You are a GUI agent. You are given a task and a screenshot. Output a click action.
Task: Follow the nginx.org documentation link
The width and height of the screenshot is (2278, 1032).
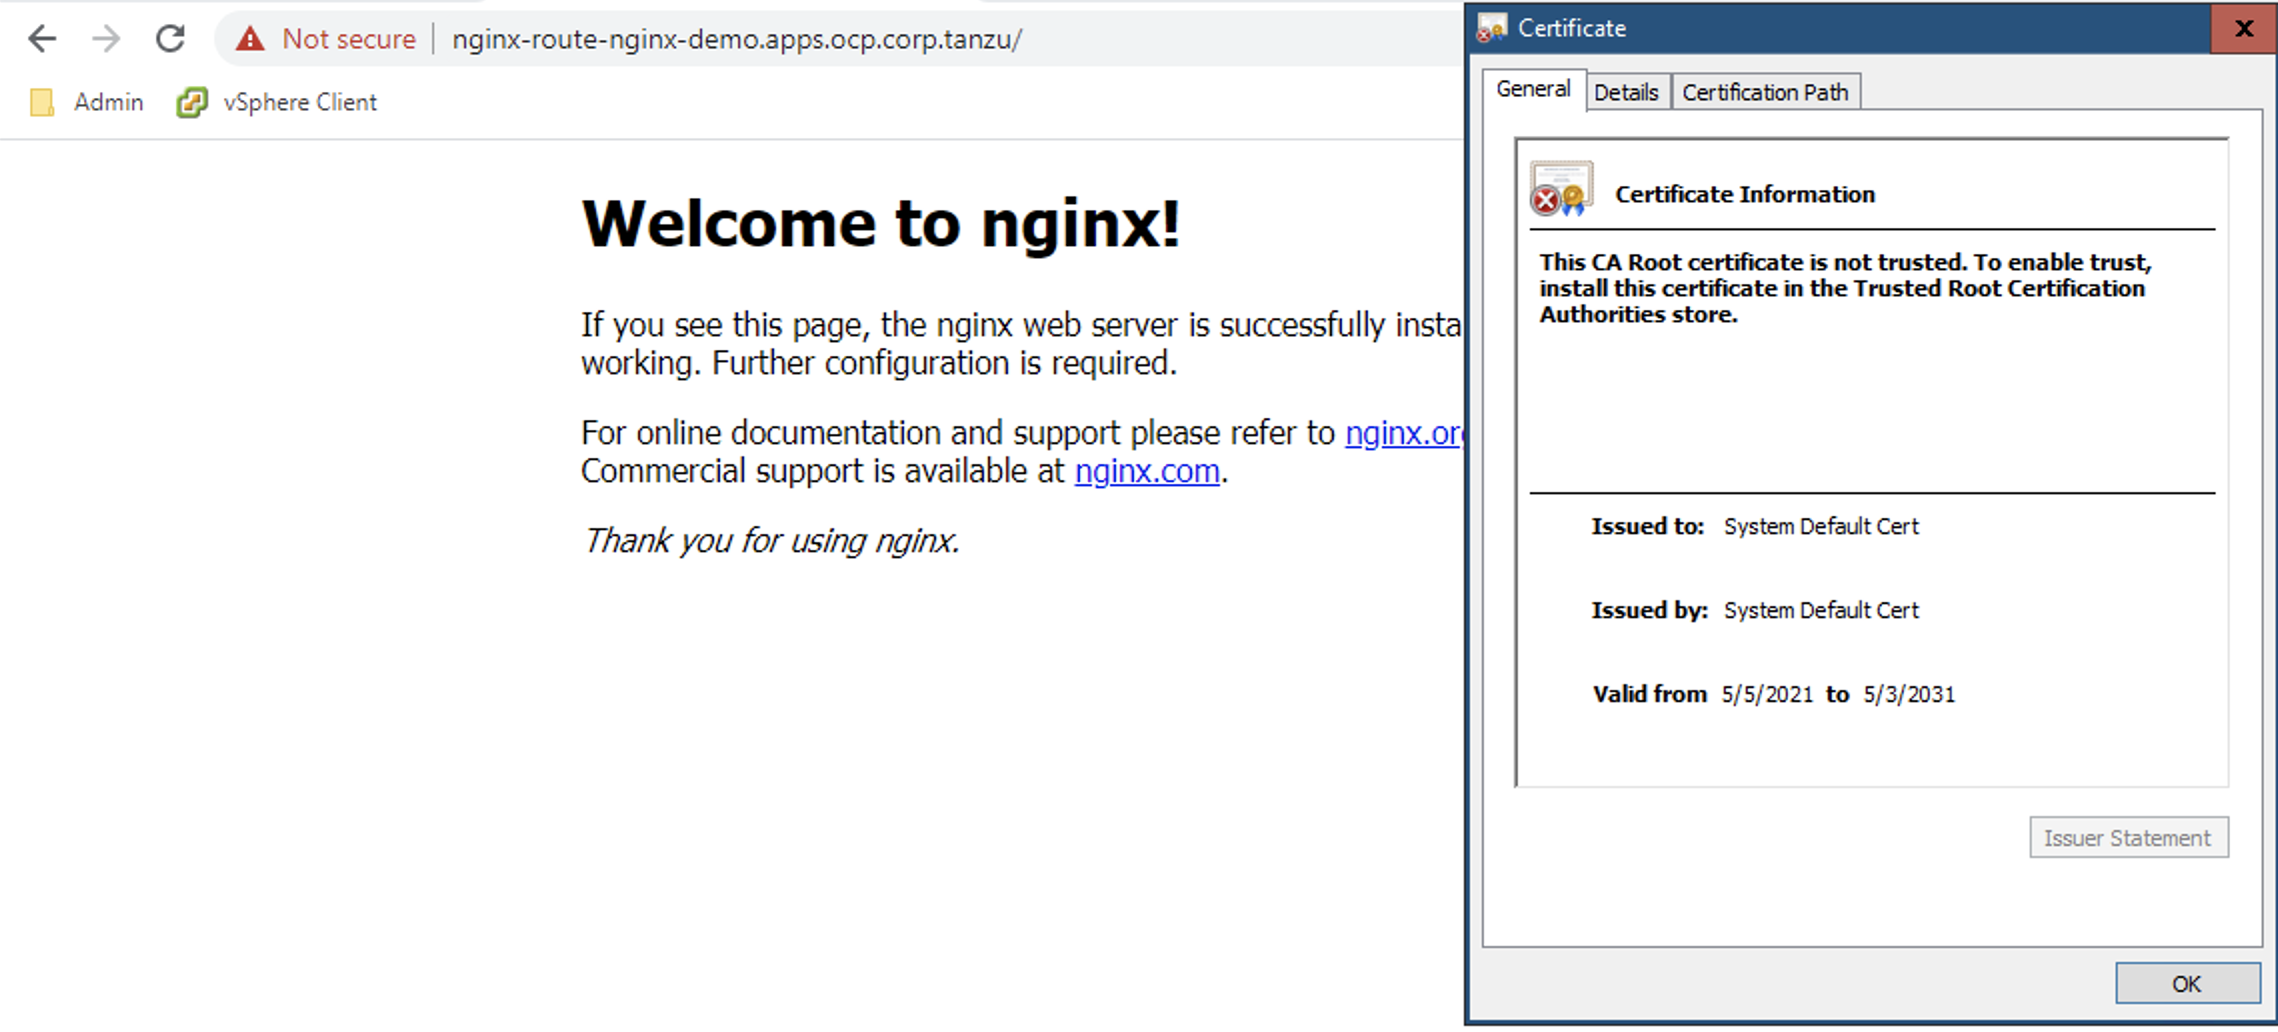point(1404,433)
